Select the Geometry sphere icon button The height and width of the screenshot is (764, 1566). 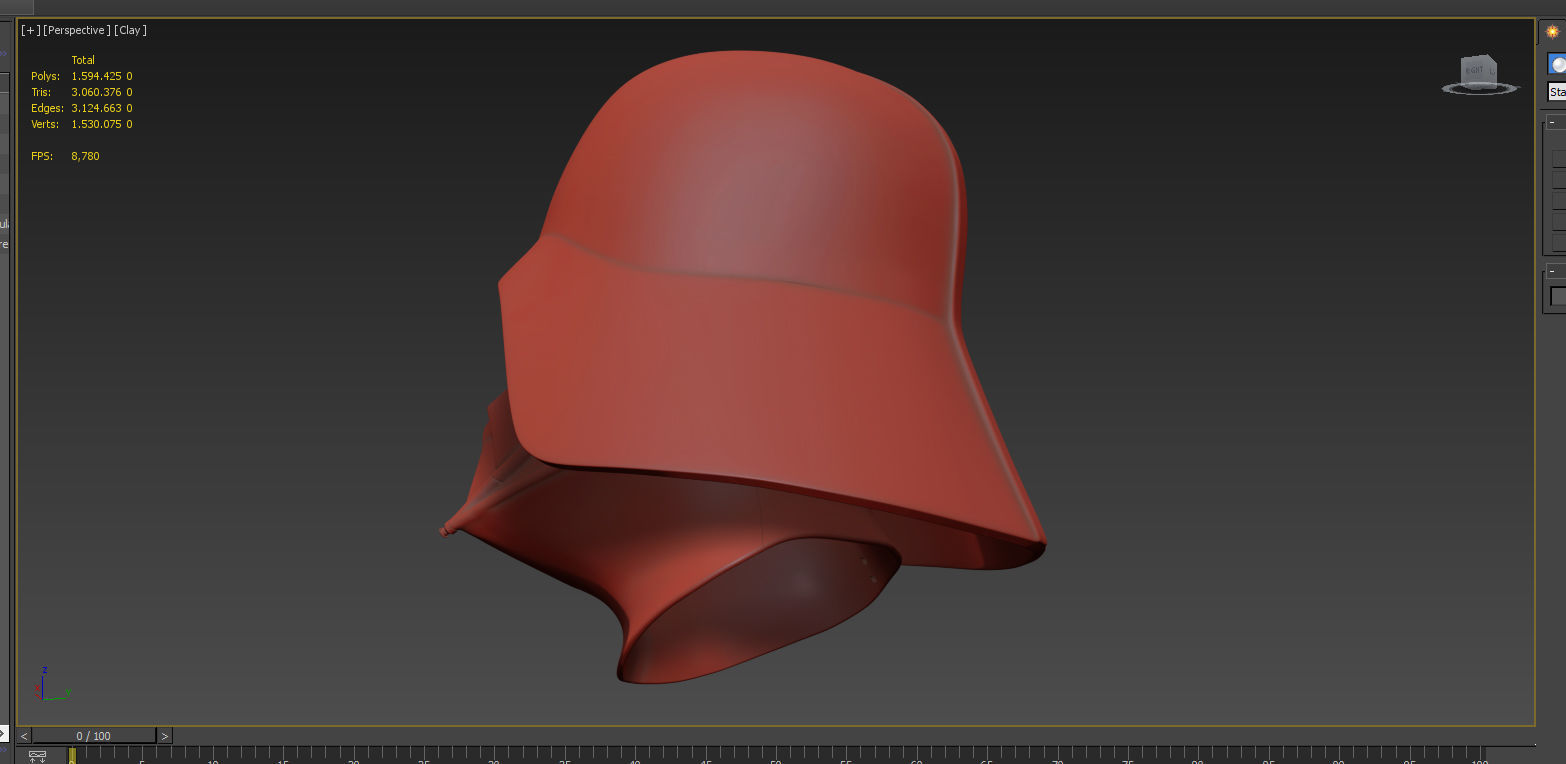1557,65
